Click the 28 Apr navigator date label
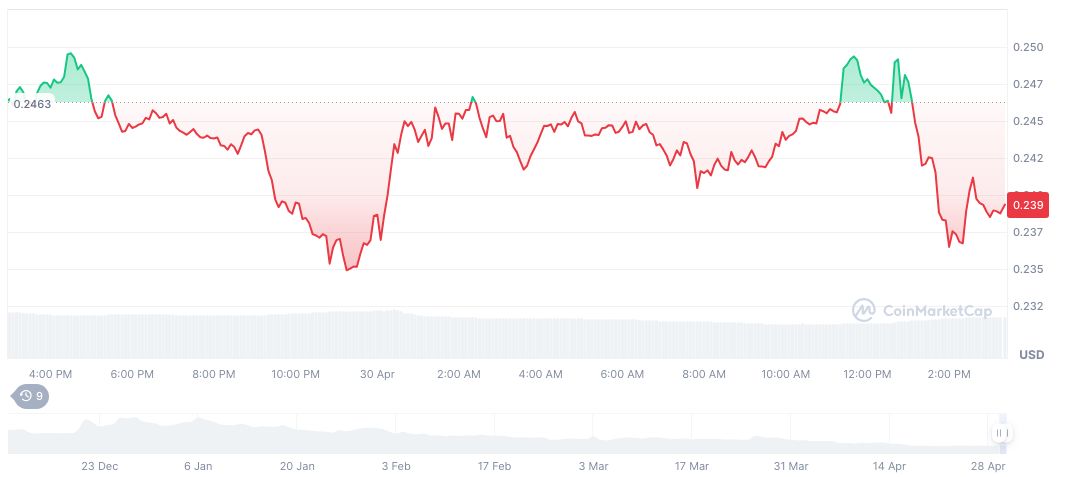Screen dimensions: 1072x477 coord(987,467)
